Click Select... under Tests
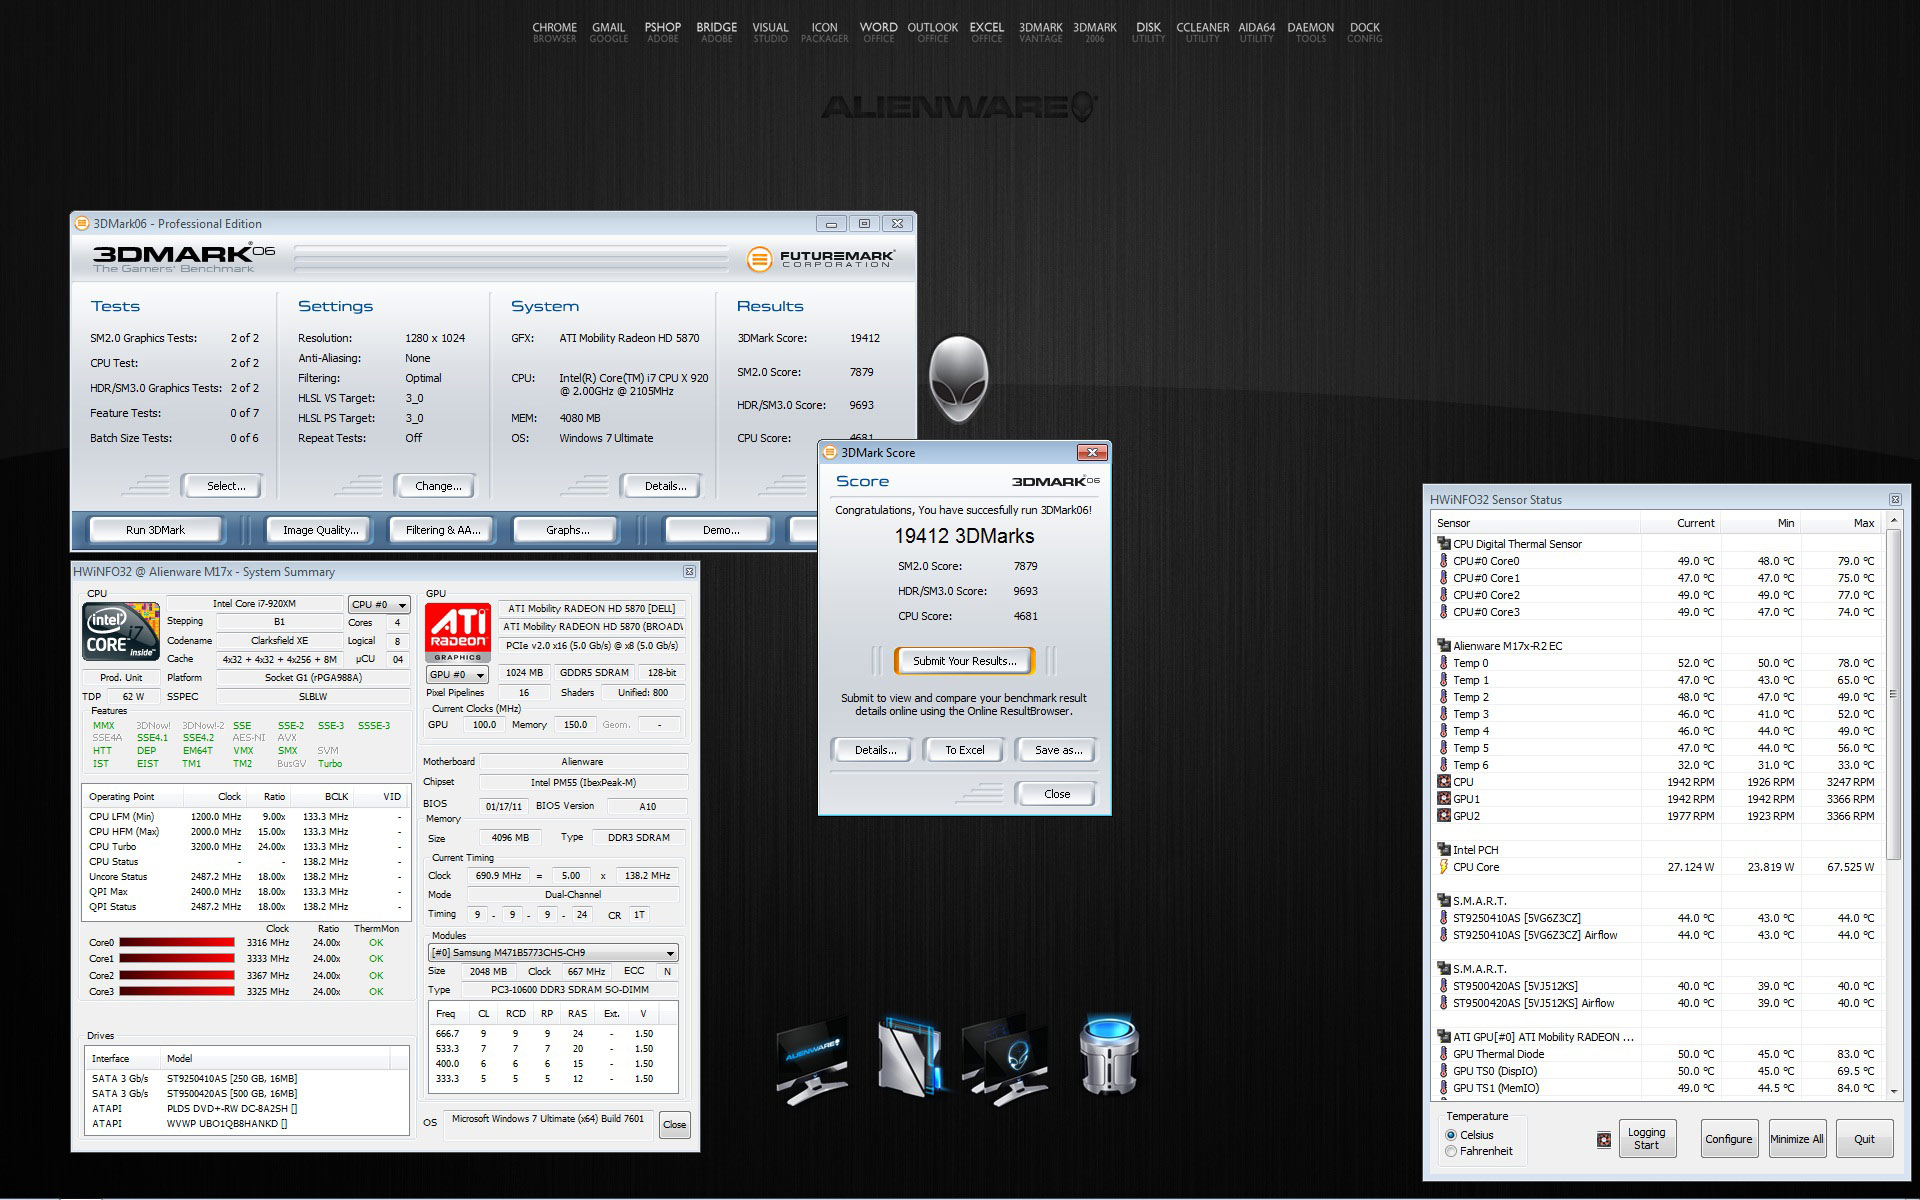Viewport: 1920px width, 1200px height. pyautogui.click(x=222, y=486)
